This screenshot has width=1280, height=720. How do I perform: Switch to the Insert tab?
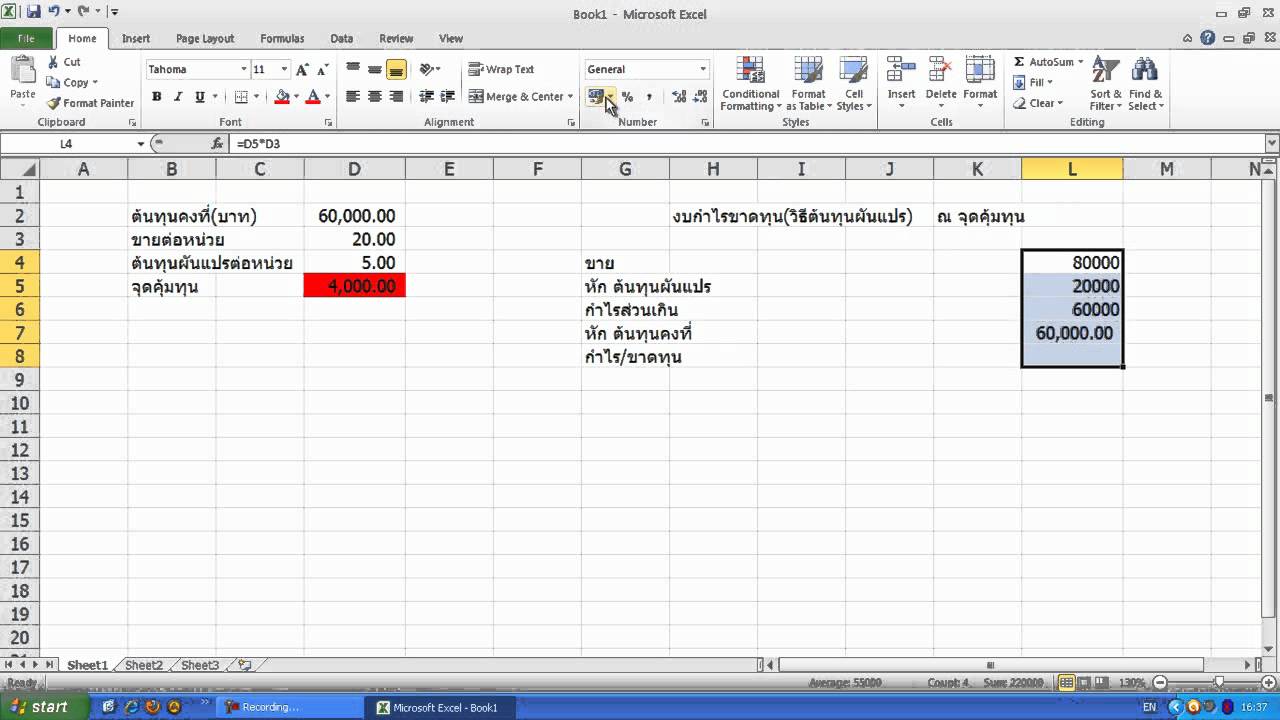coord(136,38)
